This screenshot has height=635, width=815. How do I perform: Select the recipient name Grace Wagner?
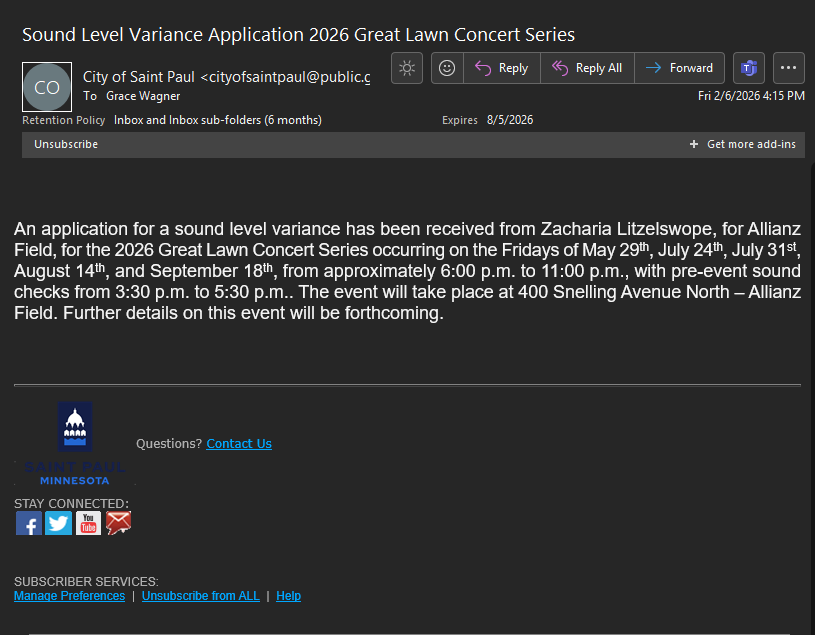[x=143, y=96]
